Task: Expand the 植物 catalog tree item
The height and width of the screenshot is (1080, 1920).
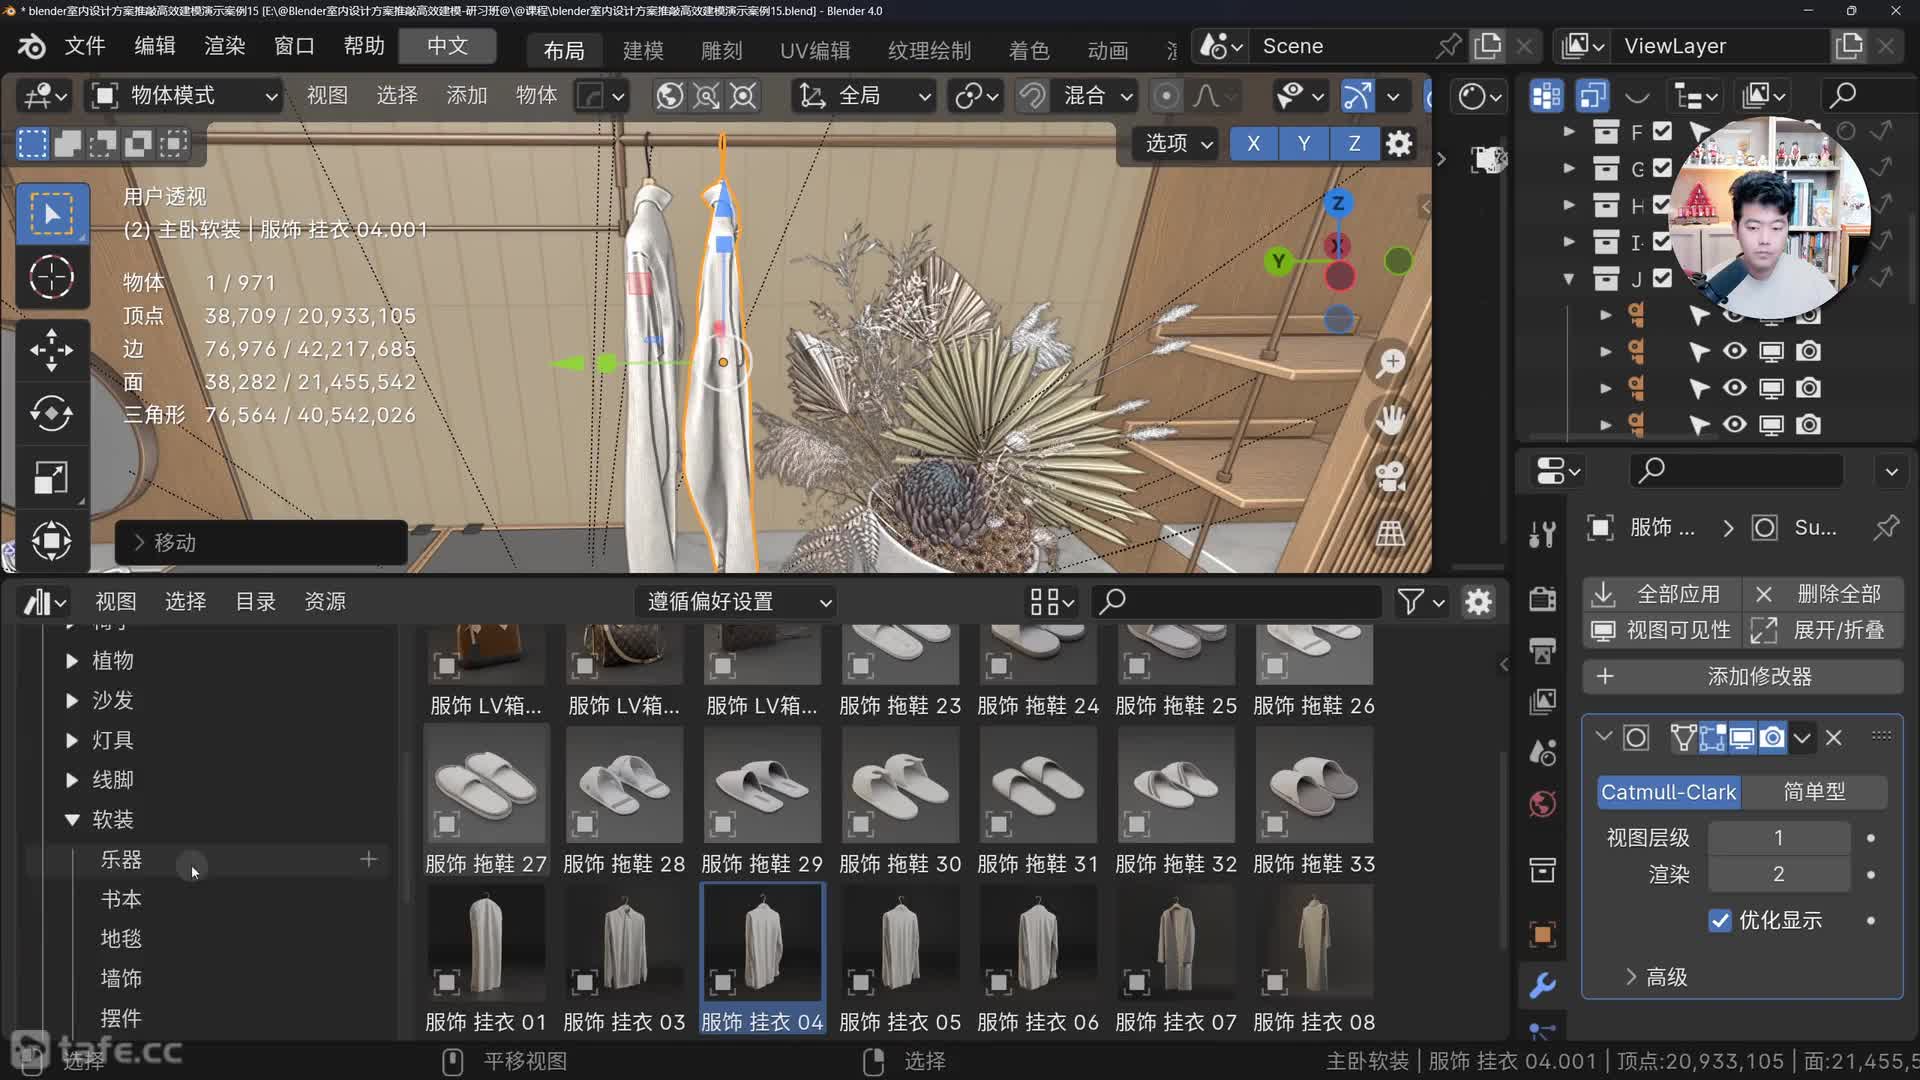Action: click(72, 660)
